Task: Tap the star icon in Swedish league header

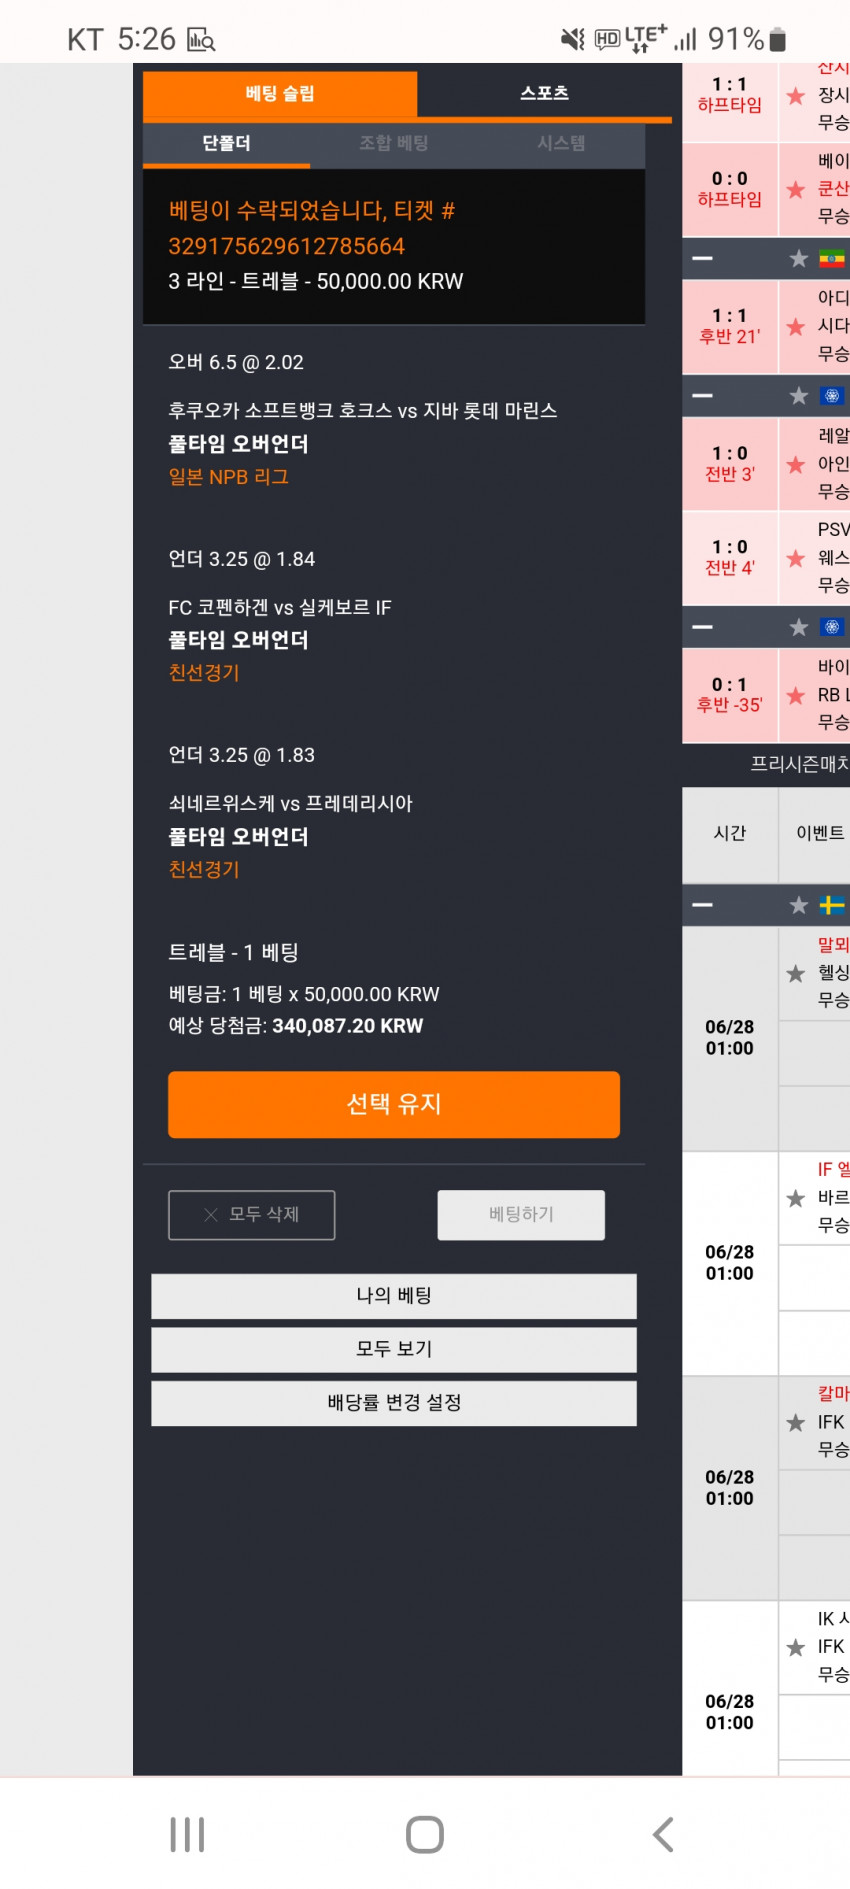Action: click(798, 905)
